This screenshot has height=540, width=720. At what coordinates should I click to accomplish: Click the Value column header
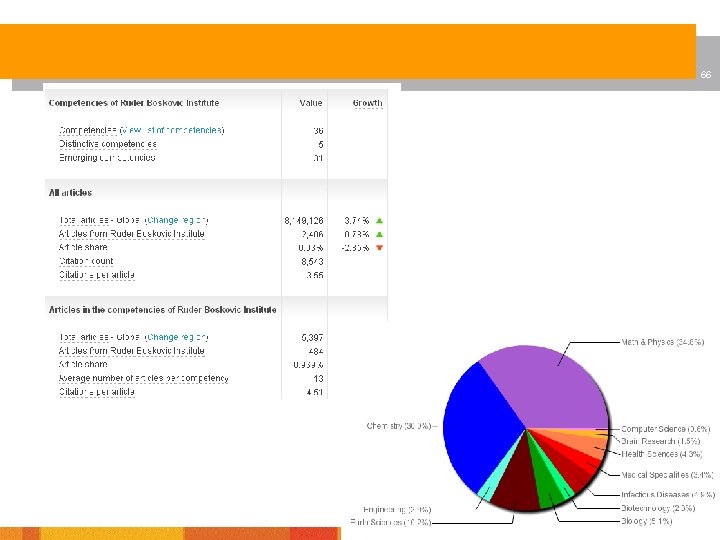pos(311,103)
